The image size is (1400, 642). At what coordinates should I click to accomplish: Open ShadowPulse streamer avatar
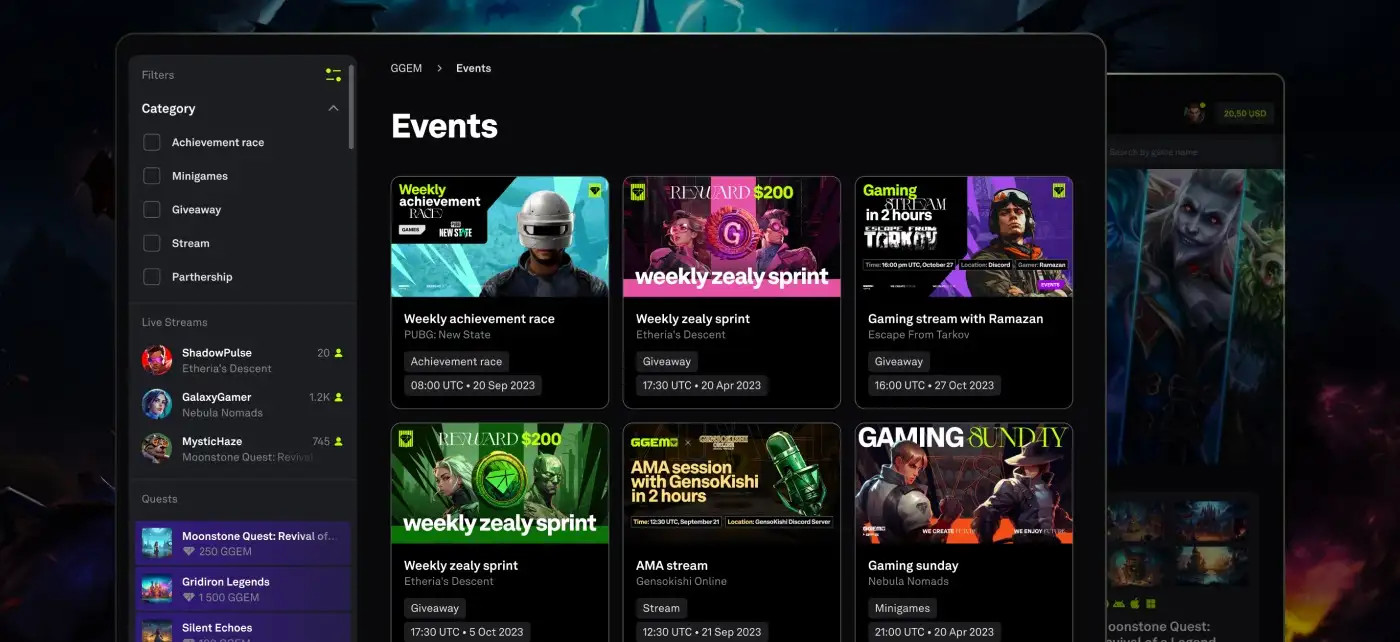click(x=157, y=360)
